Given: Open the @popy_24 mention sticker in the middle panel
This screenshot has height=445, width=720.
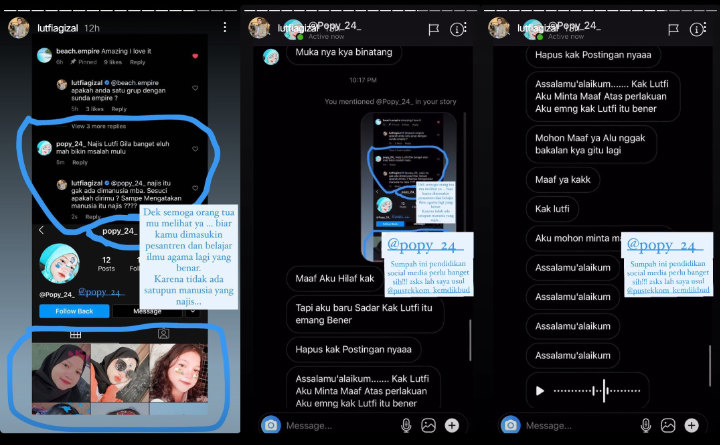Looking at the screenshot, I should [x=425, y=246].
